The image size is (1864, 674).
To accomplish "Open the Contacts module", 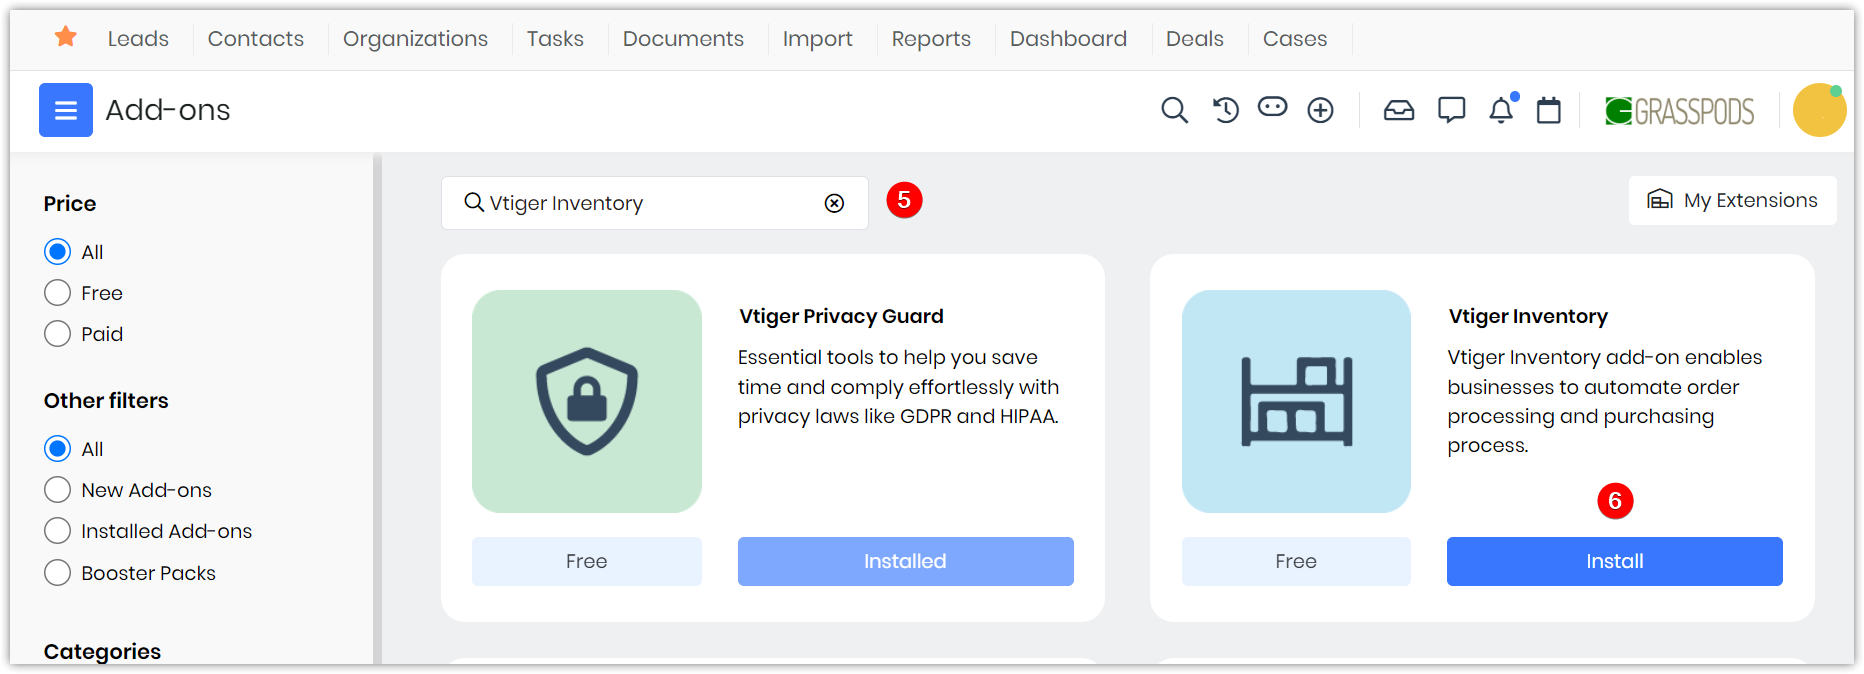I will [x=256, y=38].
